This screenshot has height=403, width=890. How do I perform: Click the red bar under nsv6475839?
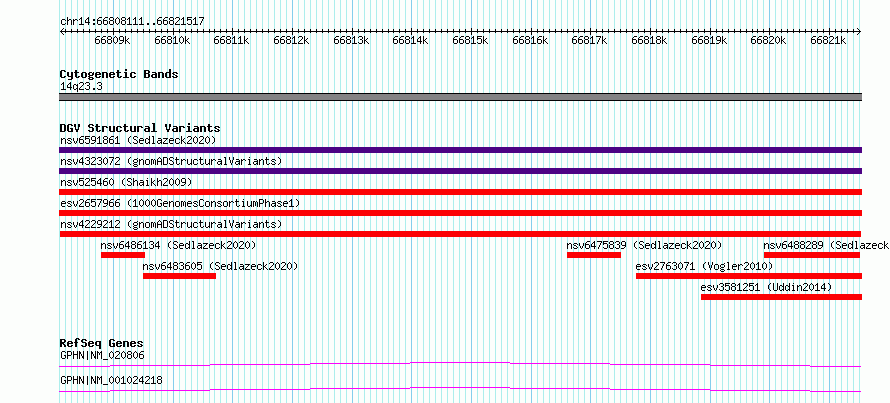pyautogui.click(x=594, y=255)
